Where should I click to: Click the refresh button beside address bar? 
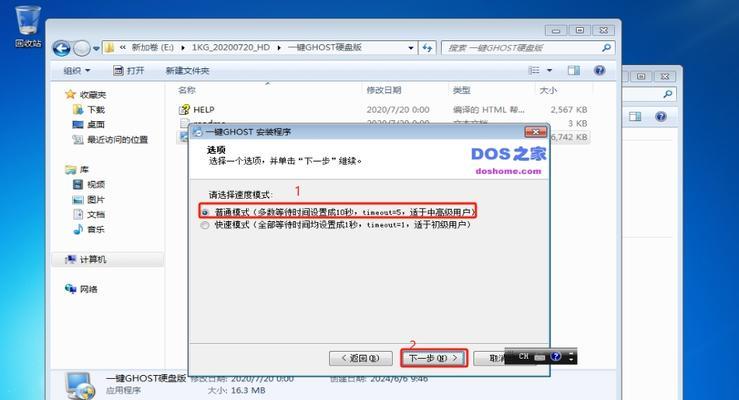point(427,48)
